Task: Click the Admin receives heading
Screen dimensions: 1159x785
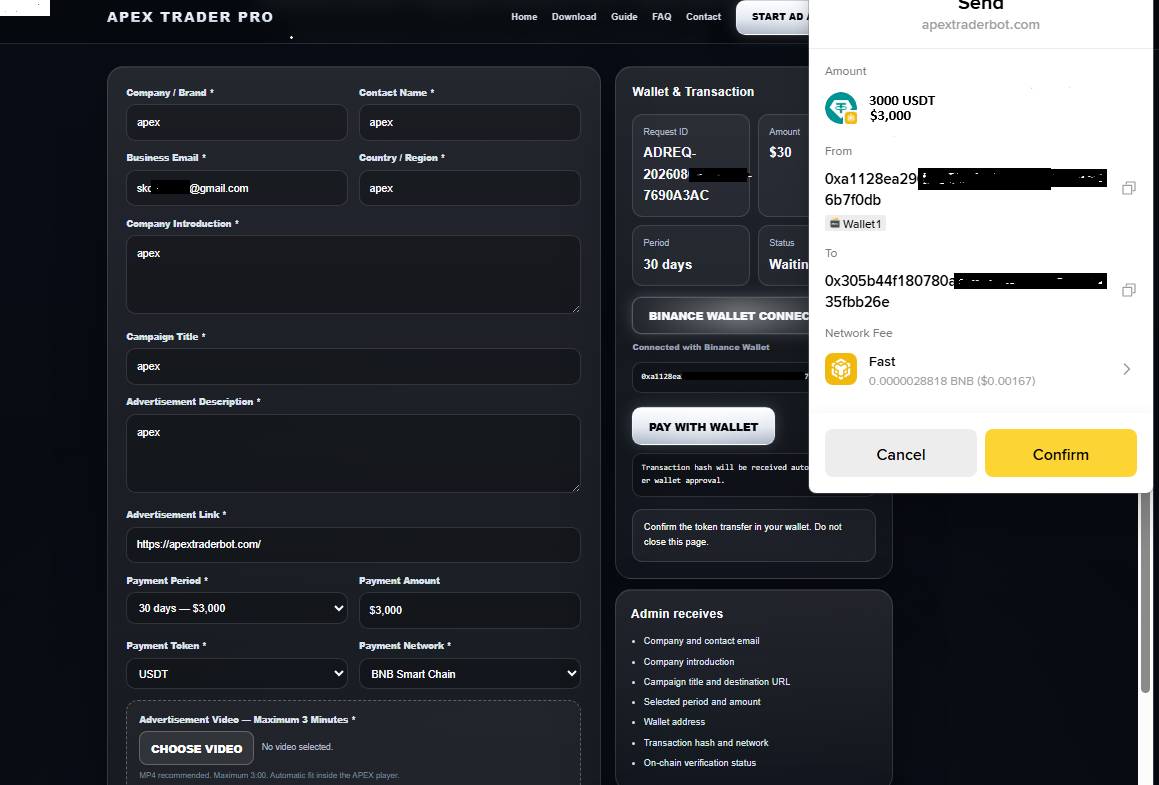Action: (676, 614)
